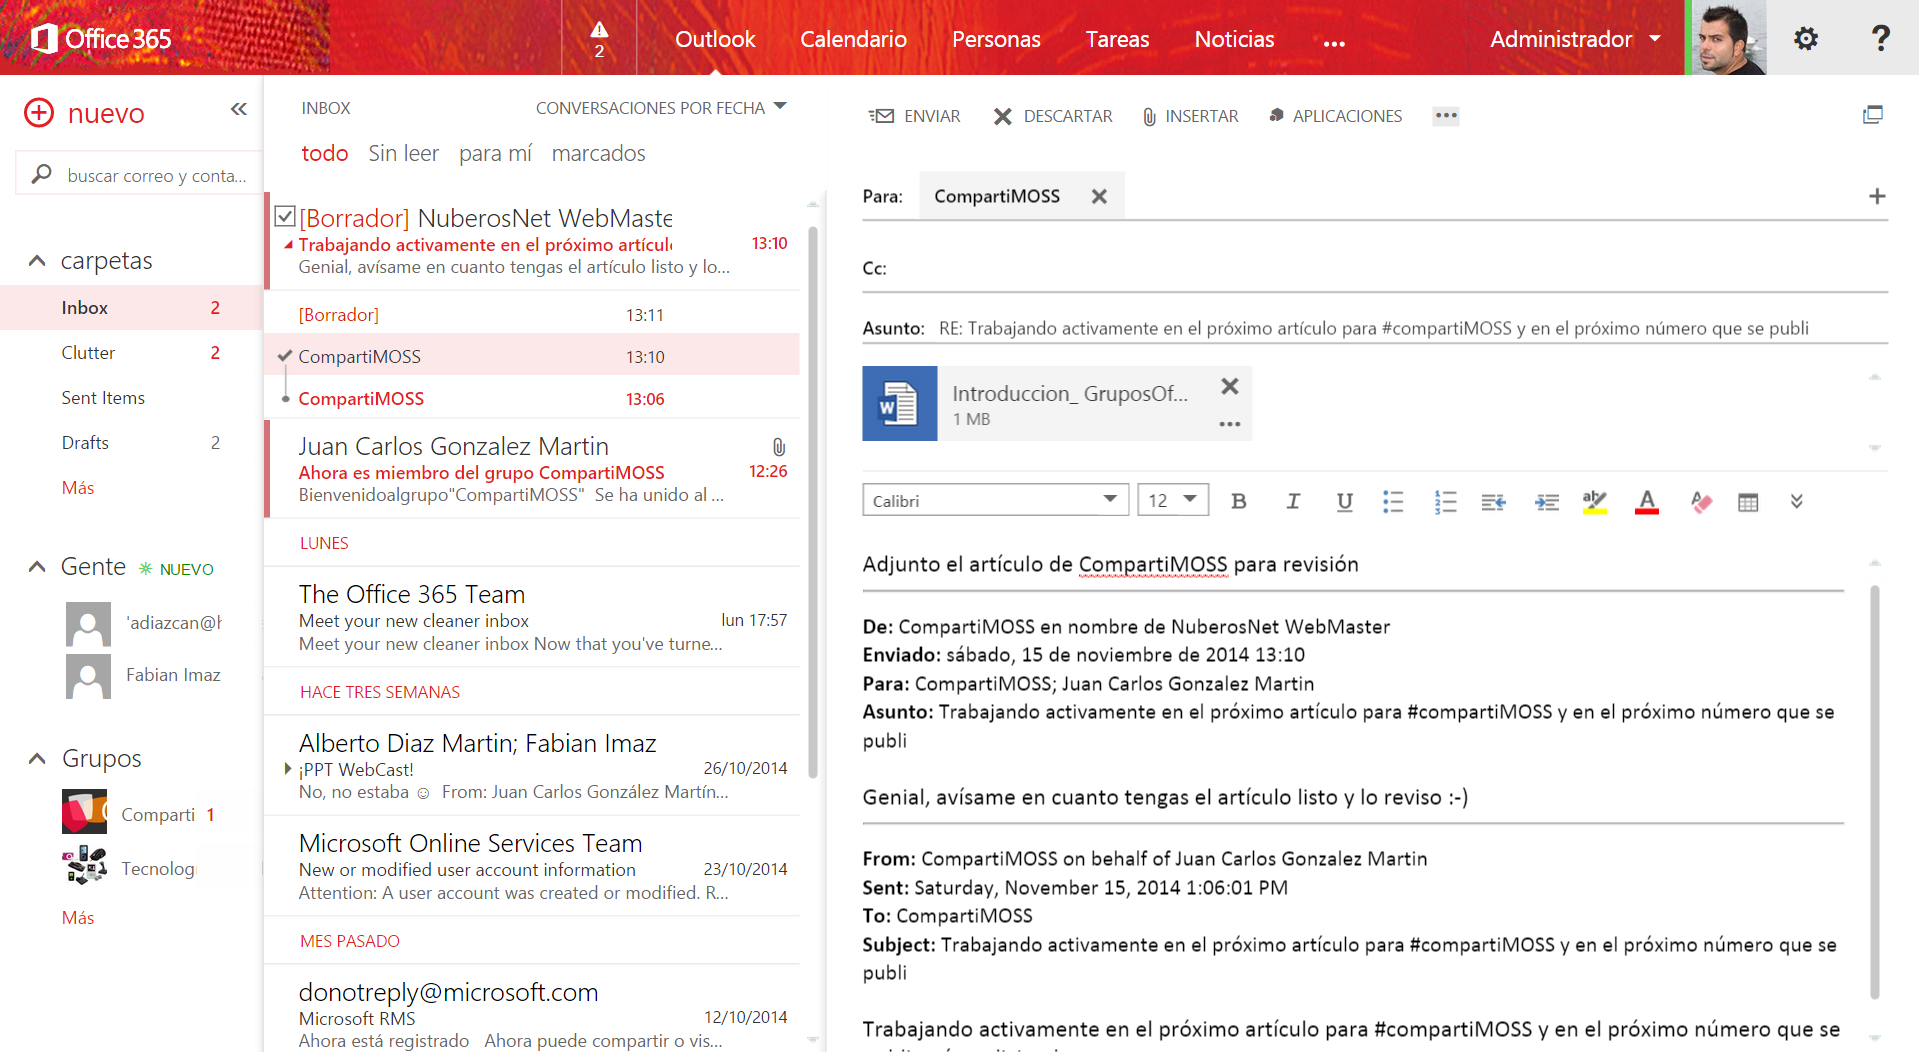This screenshot has width=1919, height=1052.
Task: Switch to the Calendario tab
Action: [852, 38]
